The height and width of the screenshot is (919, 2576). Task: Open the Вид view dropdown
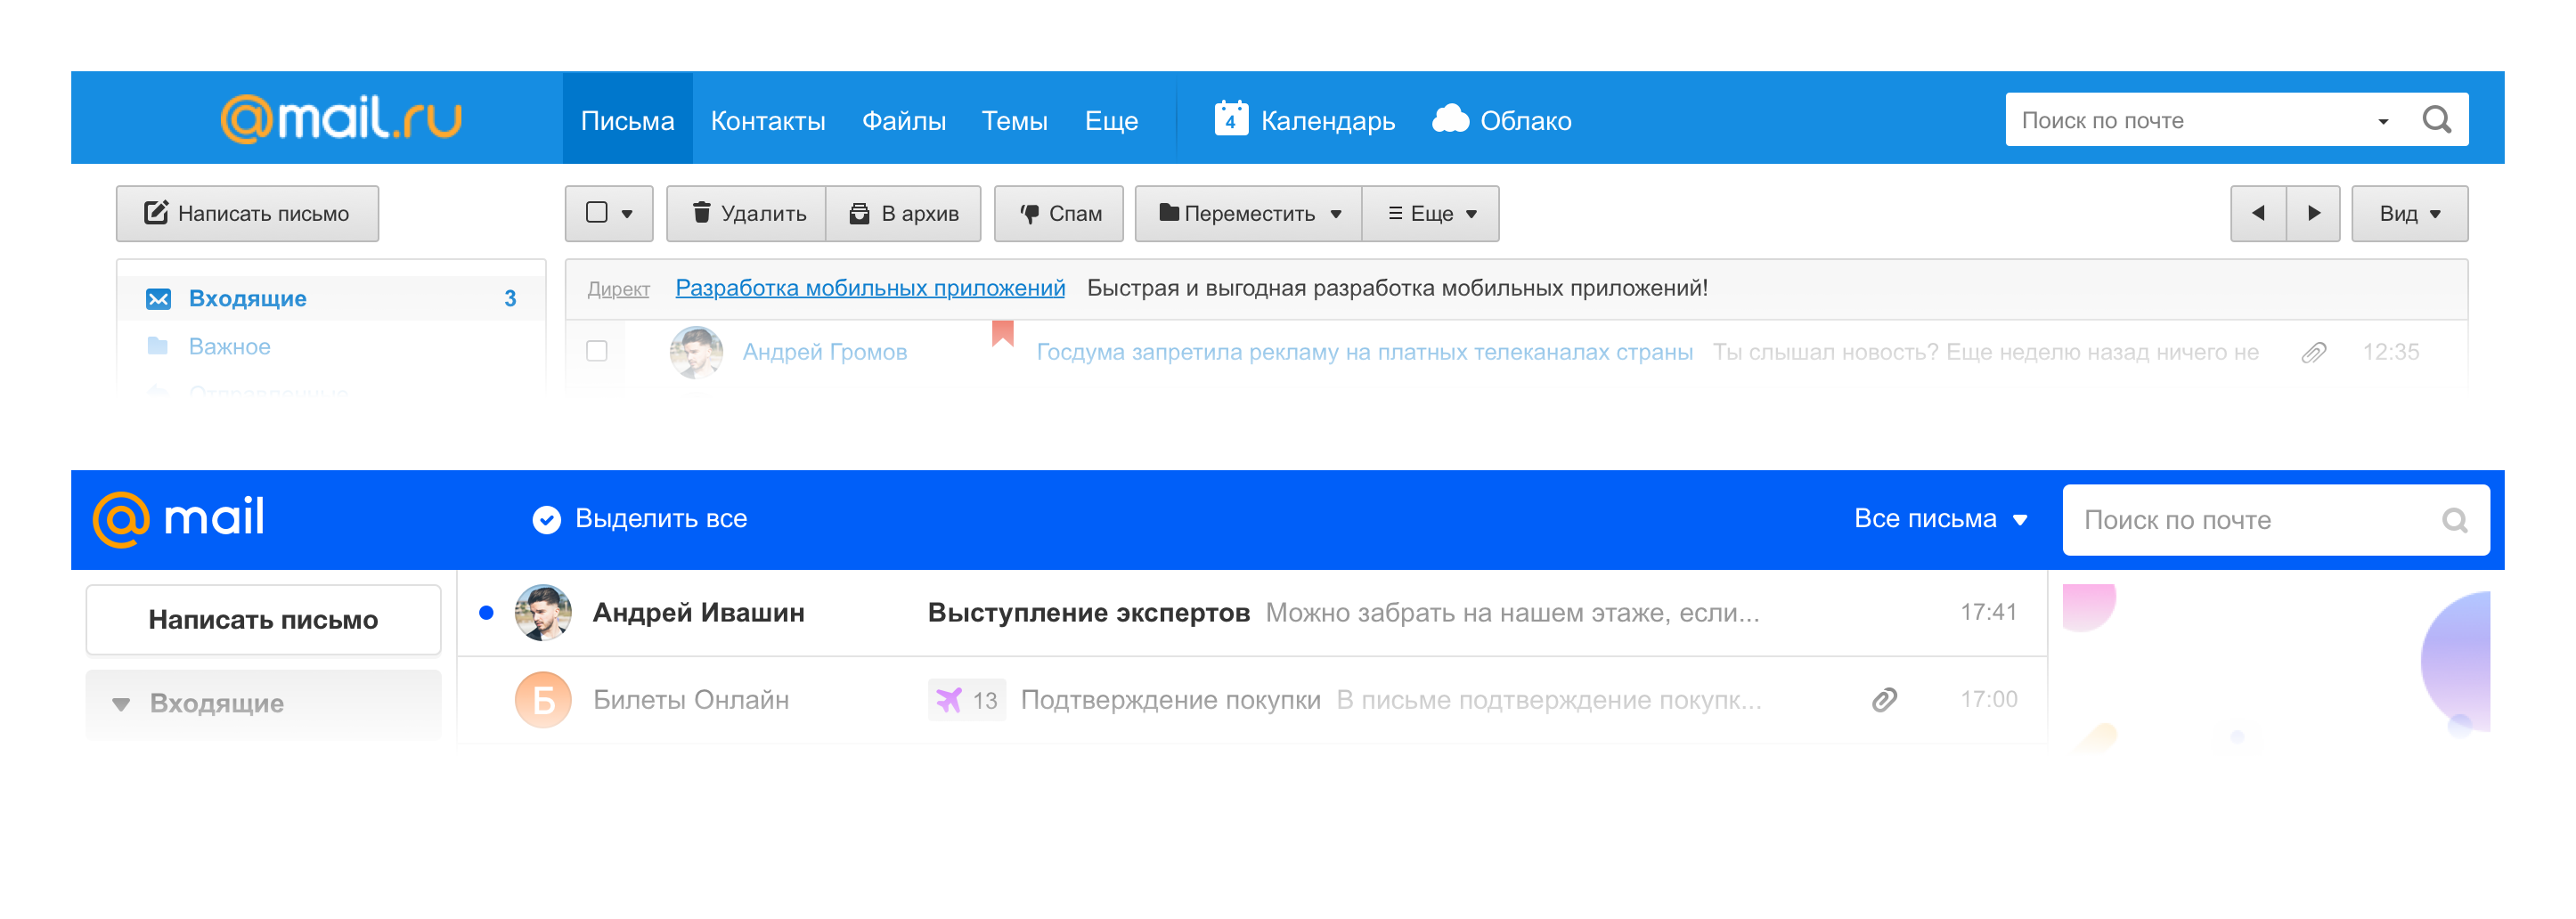[2409, 213]
